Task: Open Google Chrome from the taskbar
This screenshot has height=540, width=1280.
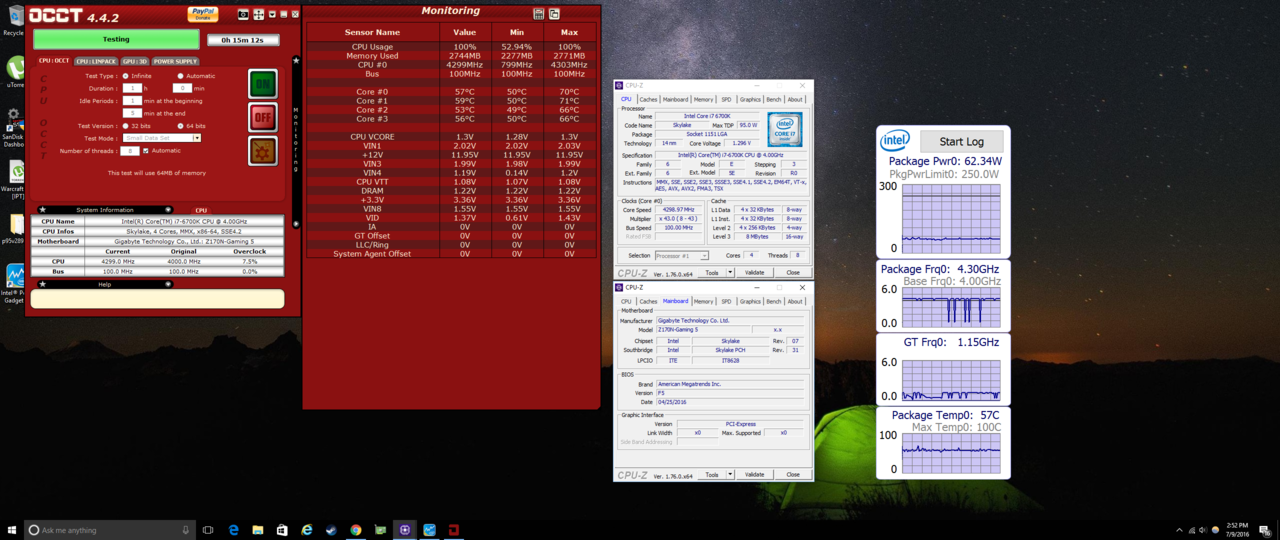Action: coord(356,530)
